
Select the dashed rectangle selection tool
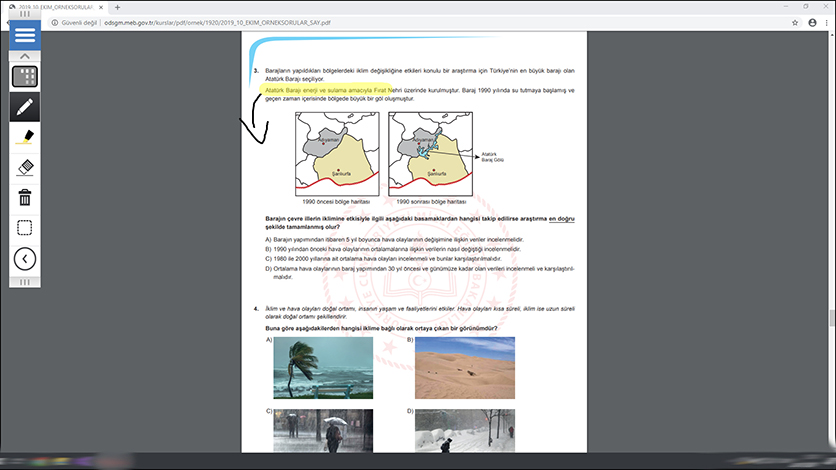(x=25, y=227)
